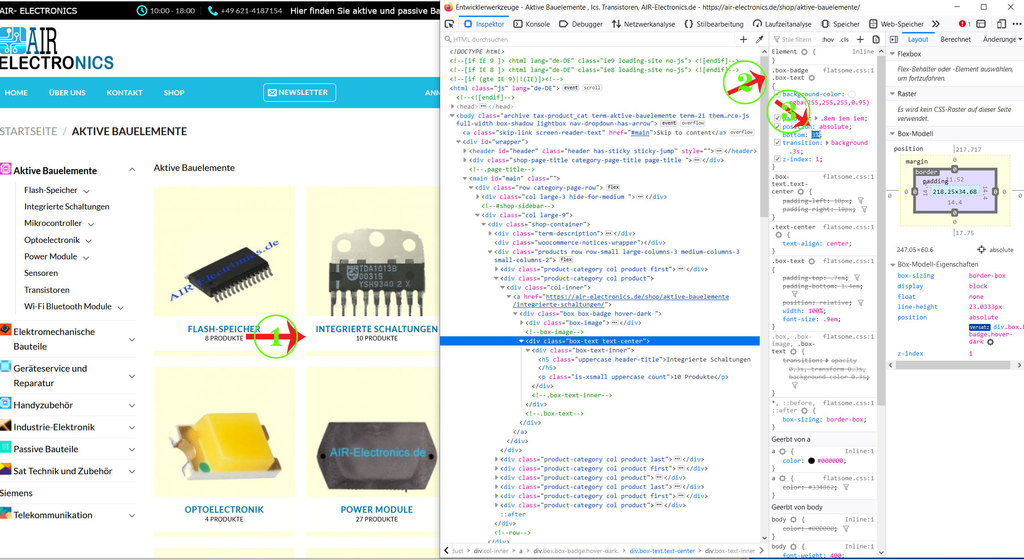Collapse the sidebar pane toggle left of Layout
Image resolution: width=1024 pixels, height=559 pixels.
click(x=894, y=39)
